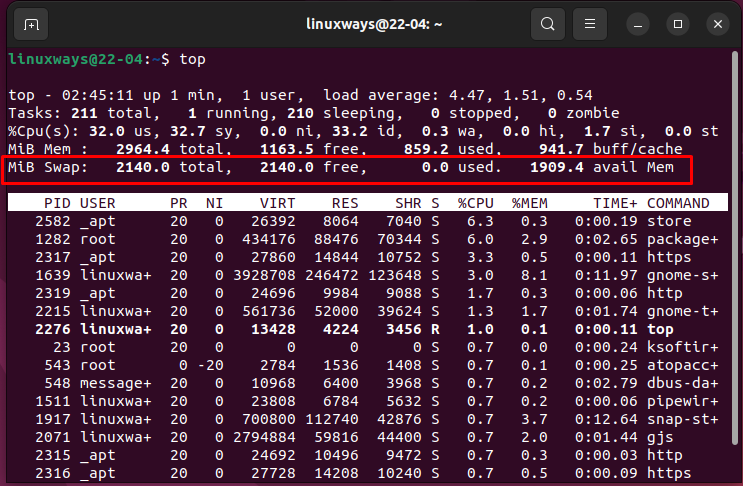This screenshot has height=486, width=743.
Task: Click PID 2316 in the process list
Action: point(53,473)
